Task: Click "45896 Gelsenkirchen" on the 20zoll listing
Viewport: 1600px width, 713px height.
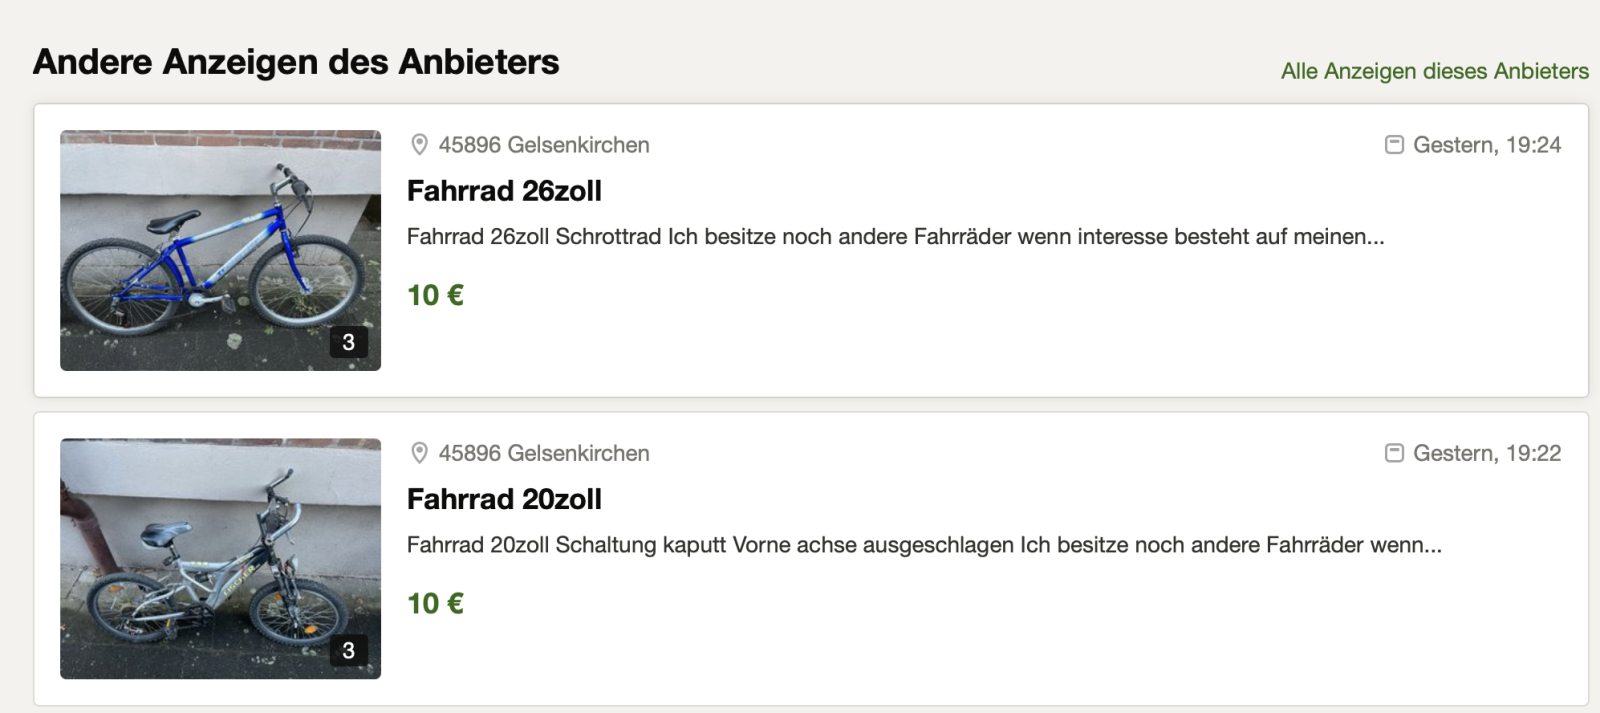Action: [x=544, y=453]
